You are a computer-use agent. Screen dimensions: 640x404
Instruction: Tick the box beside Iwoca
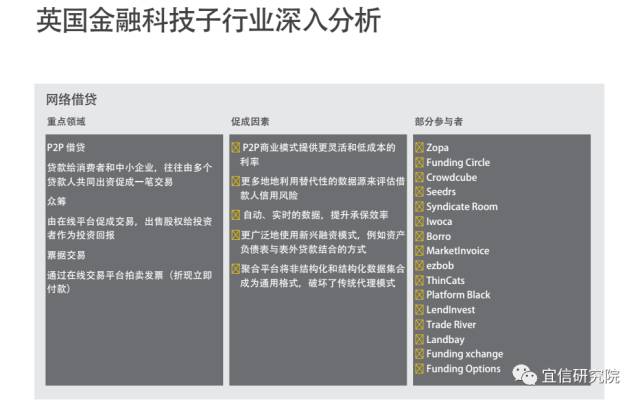click(420, 222)
